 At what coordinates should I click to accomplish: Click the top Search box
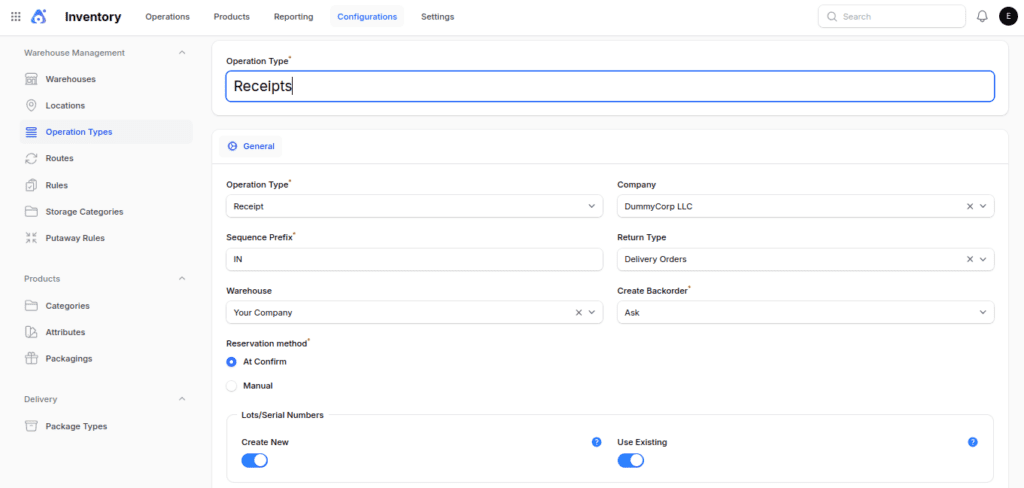coord(891,16)
